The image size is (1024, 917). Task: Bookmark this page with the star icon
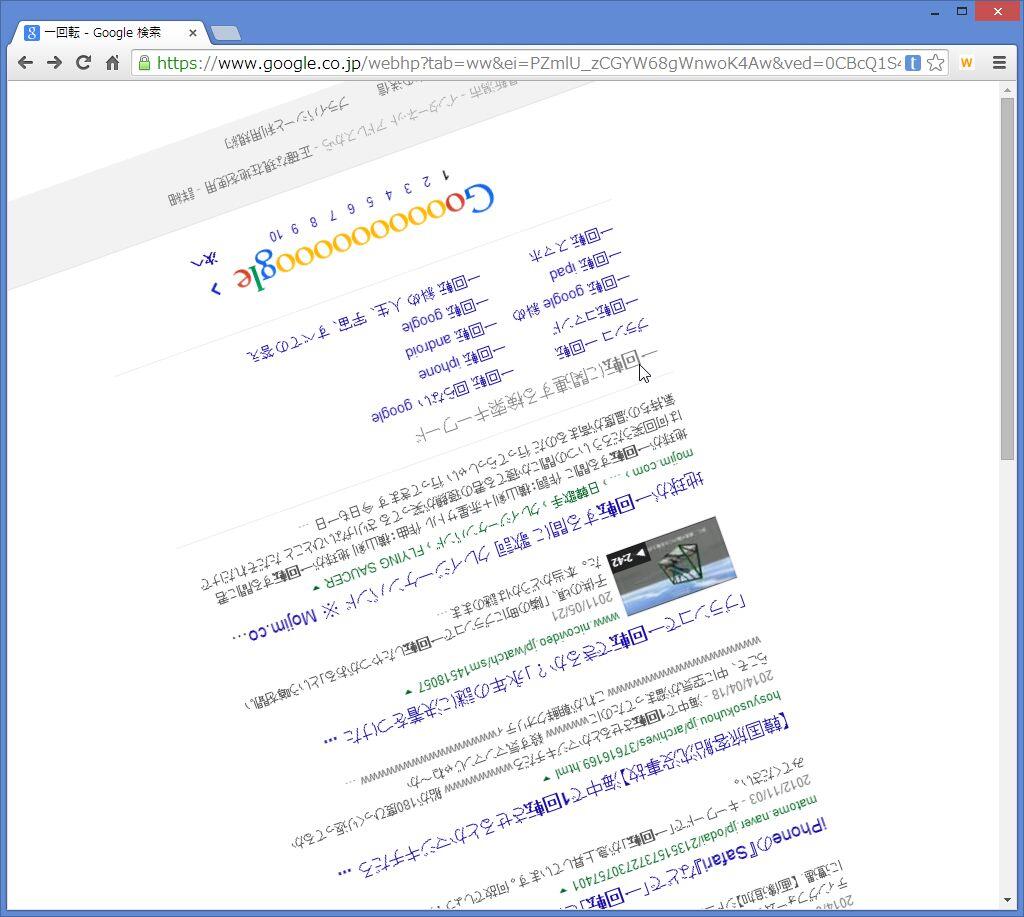pos(935,63)
